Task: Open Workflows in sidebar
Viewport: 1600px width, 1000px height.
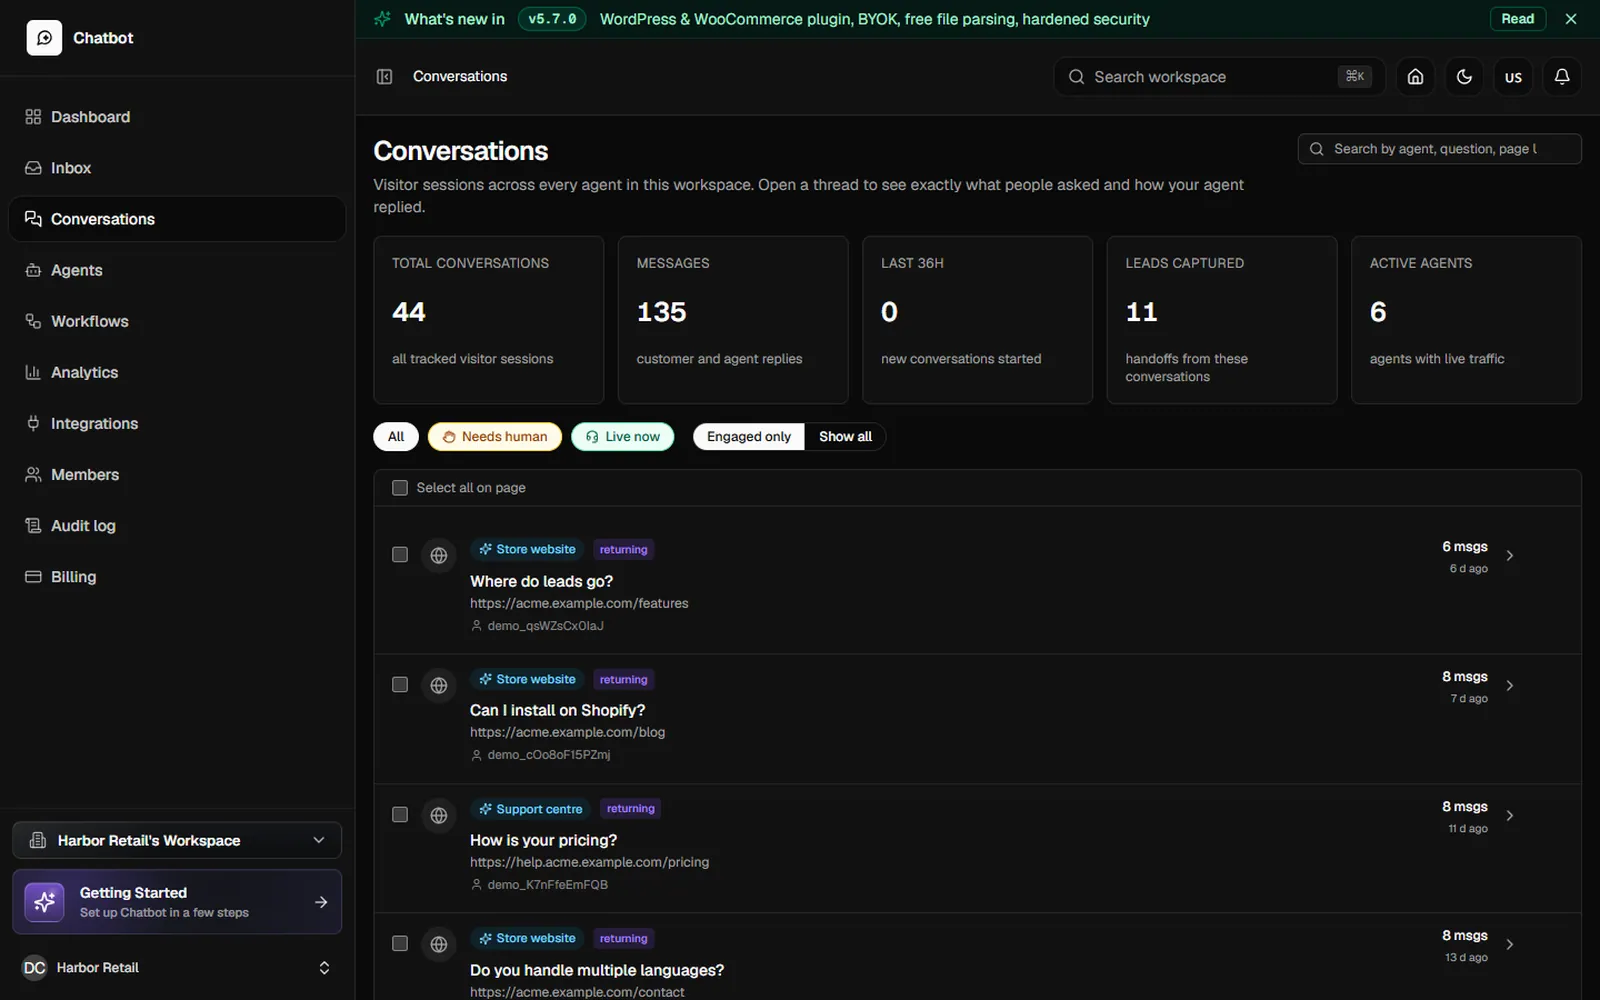Action: pos(177,321)
